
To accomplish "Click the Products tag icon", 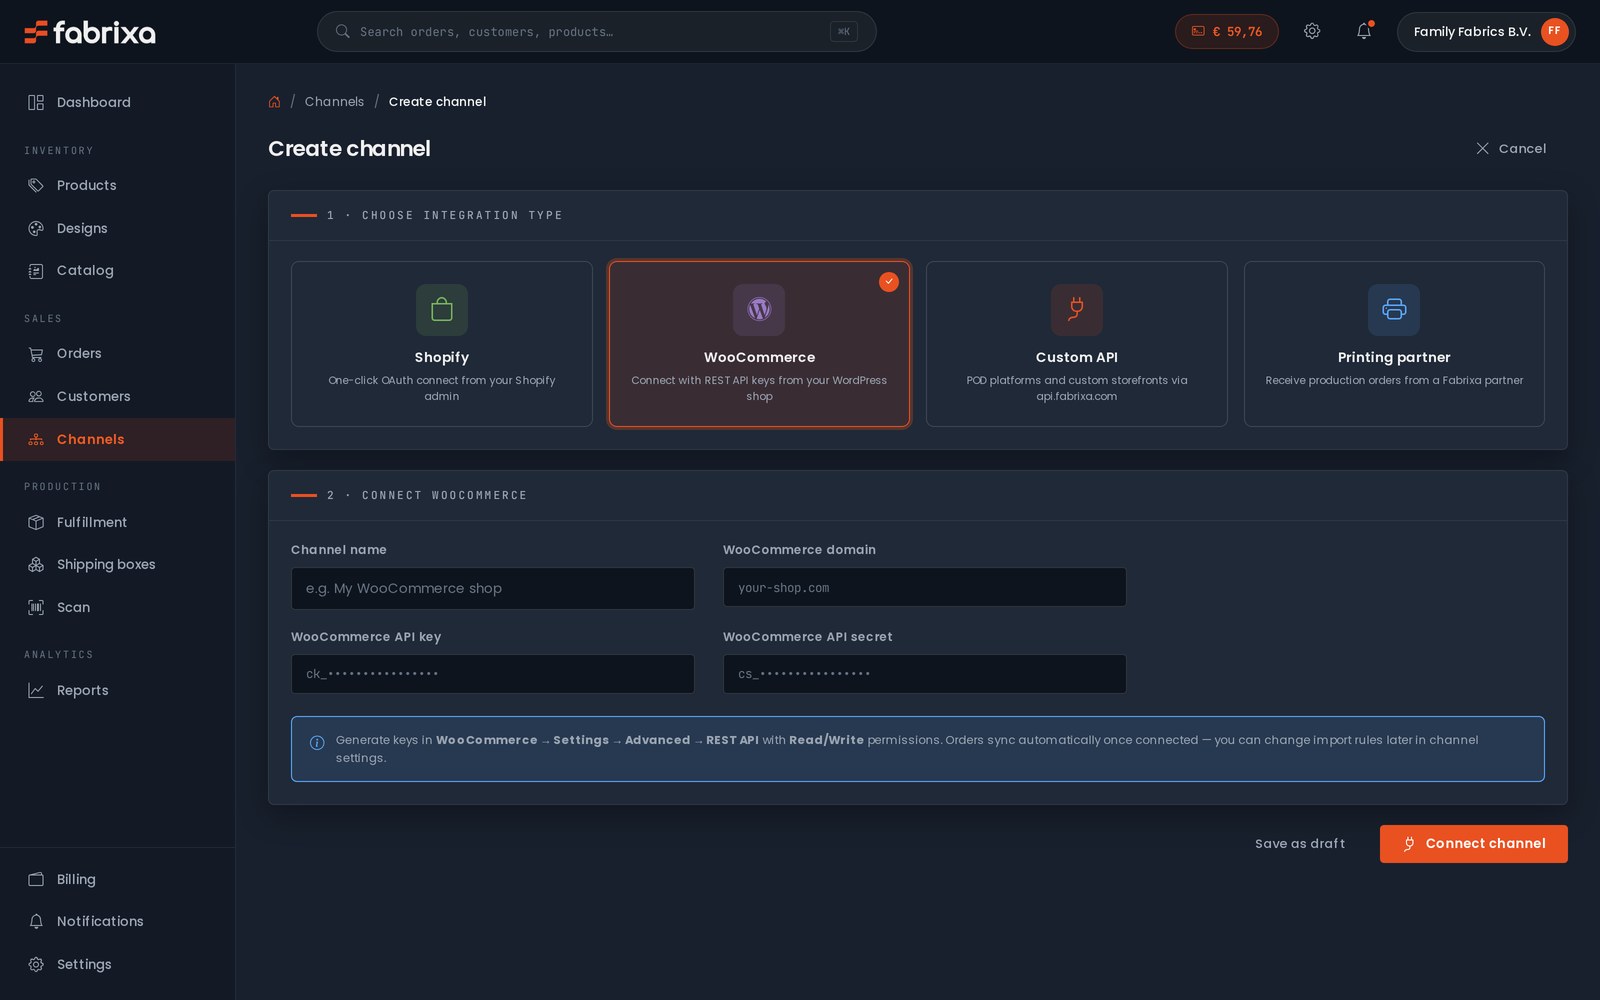I will 36,185.
